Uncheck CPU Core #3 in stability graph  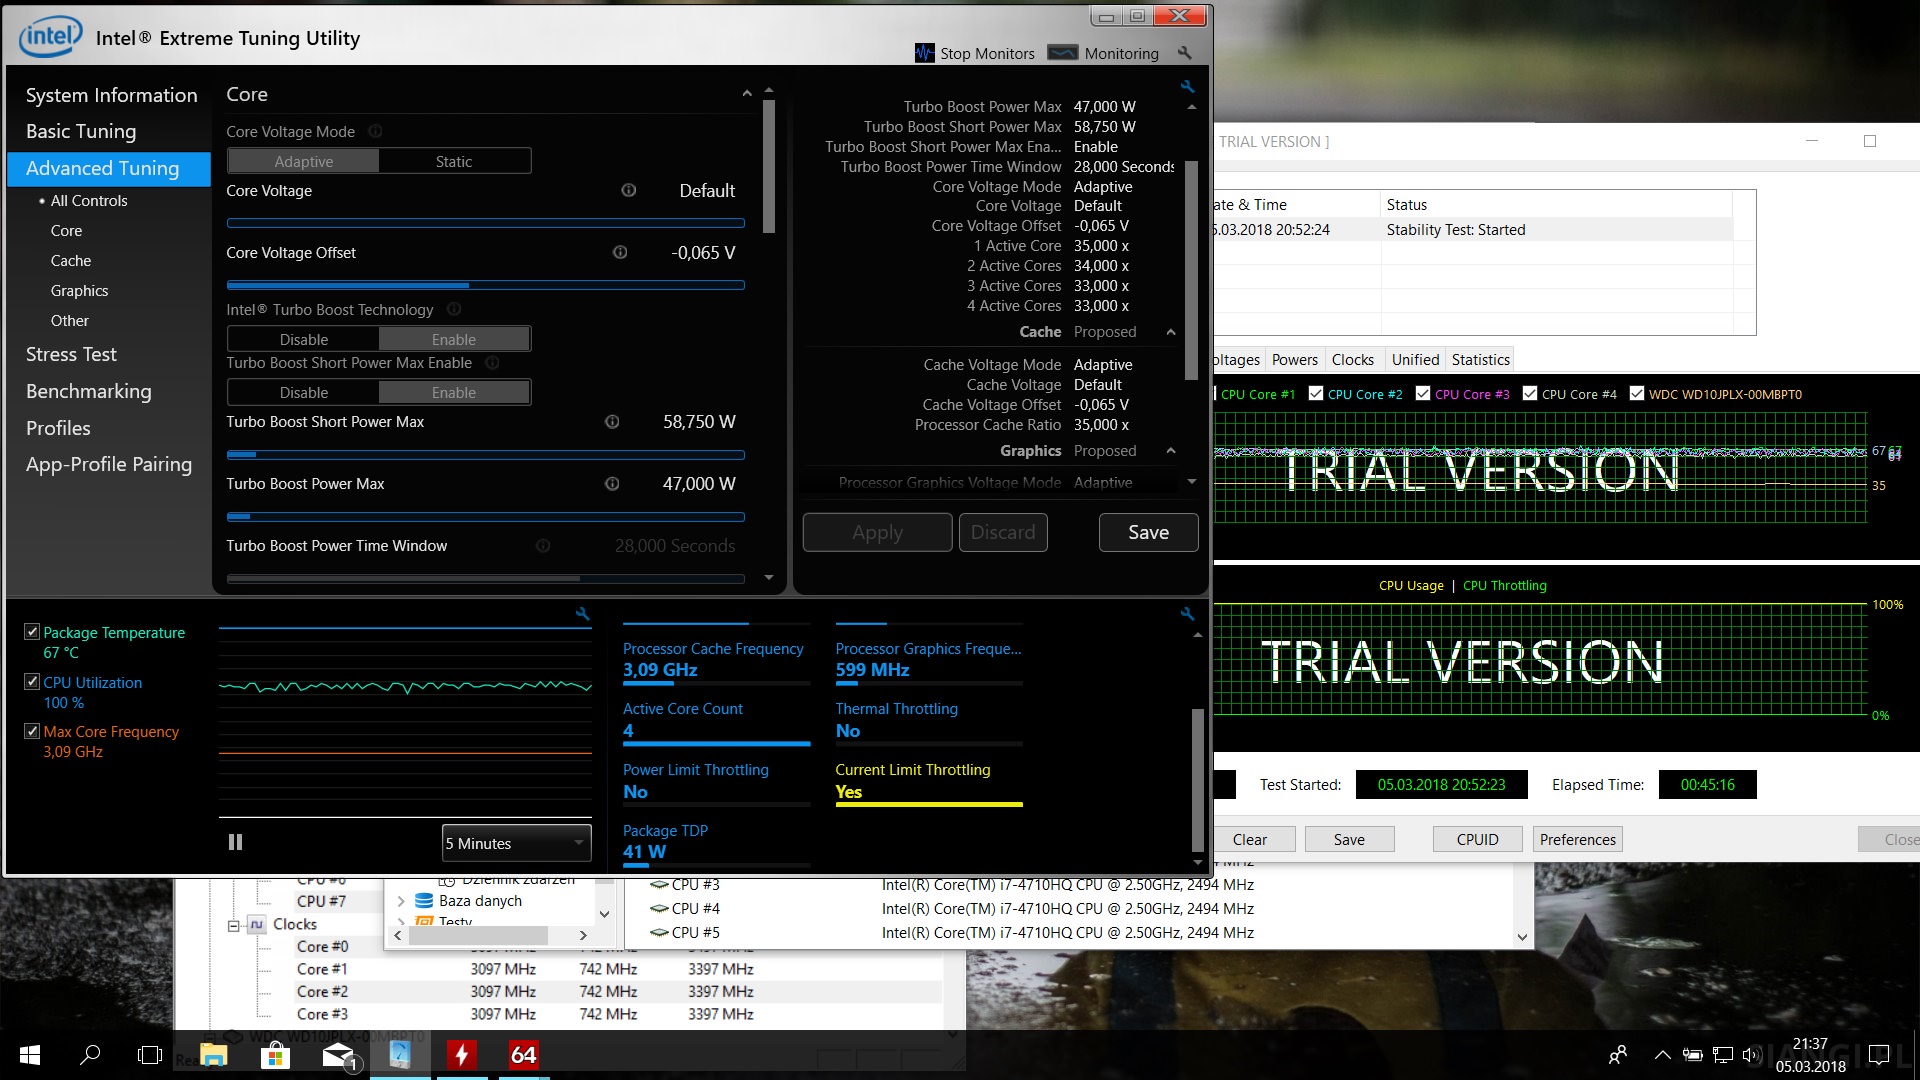click(x=1423, y=393)
